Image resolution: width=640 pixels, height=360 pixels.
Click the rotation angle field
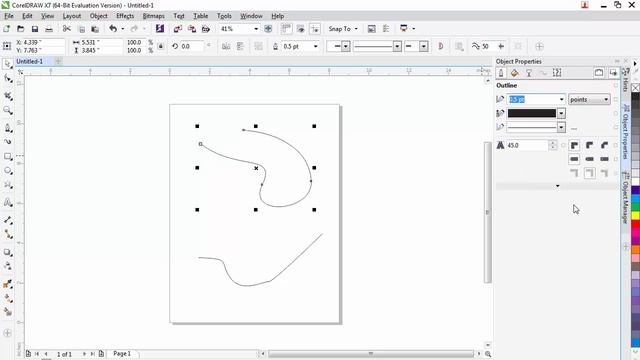click(192, 47)
